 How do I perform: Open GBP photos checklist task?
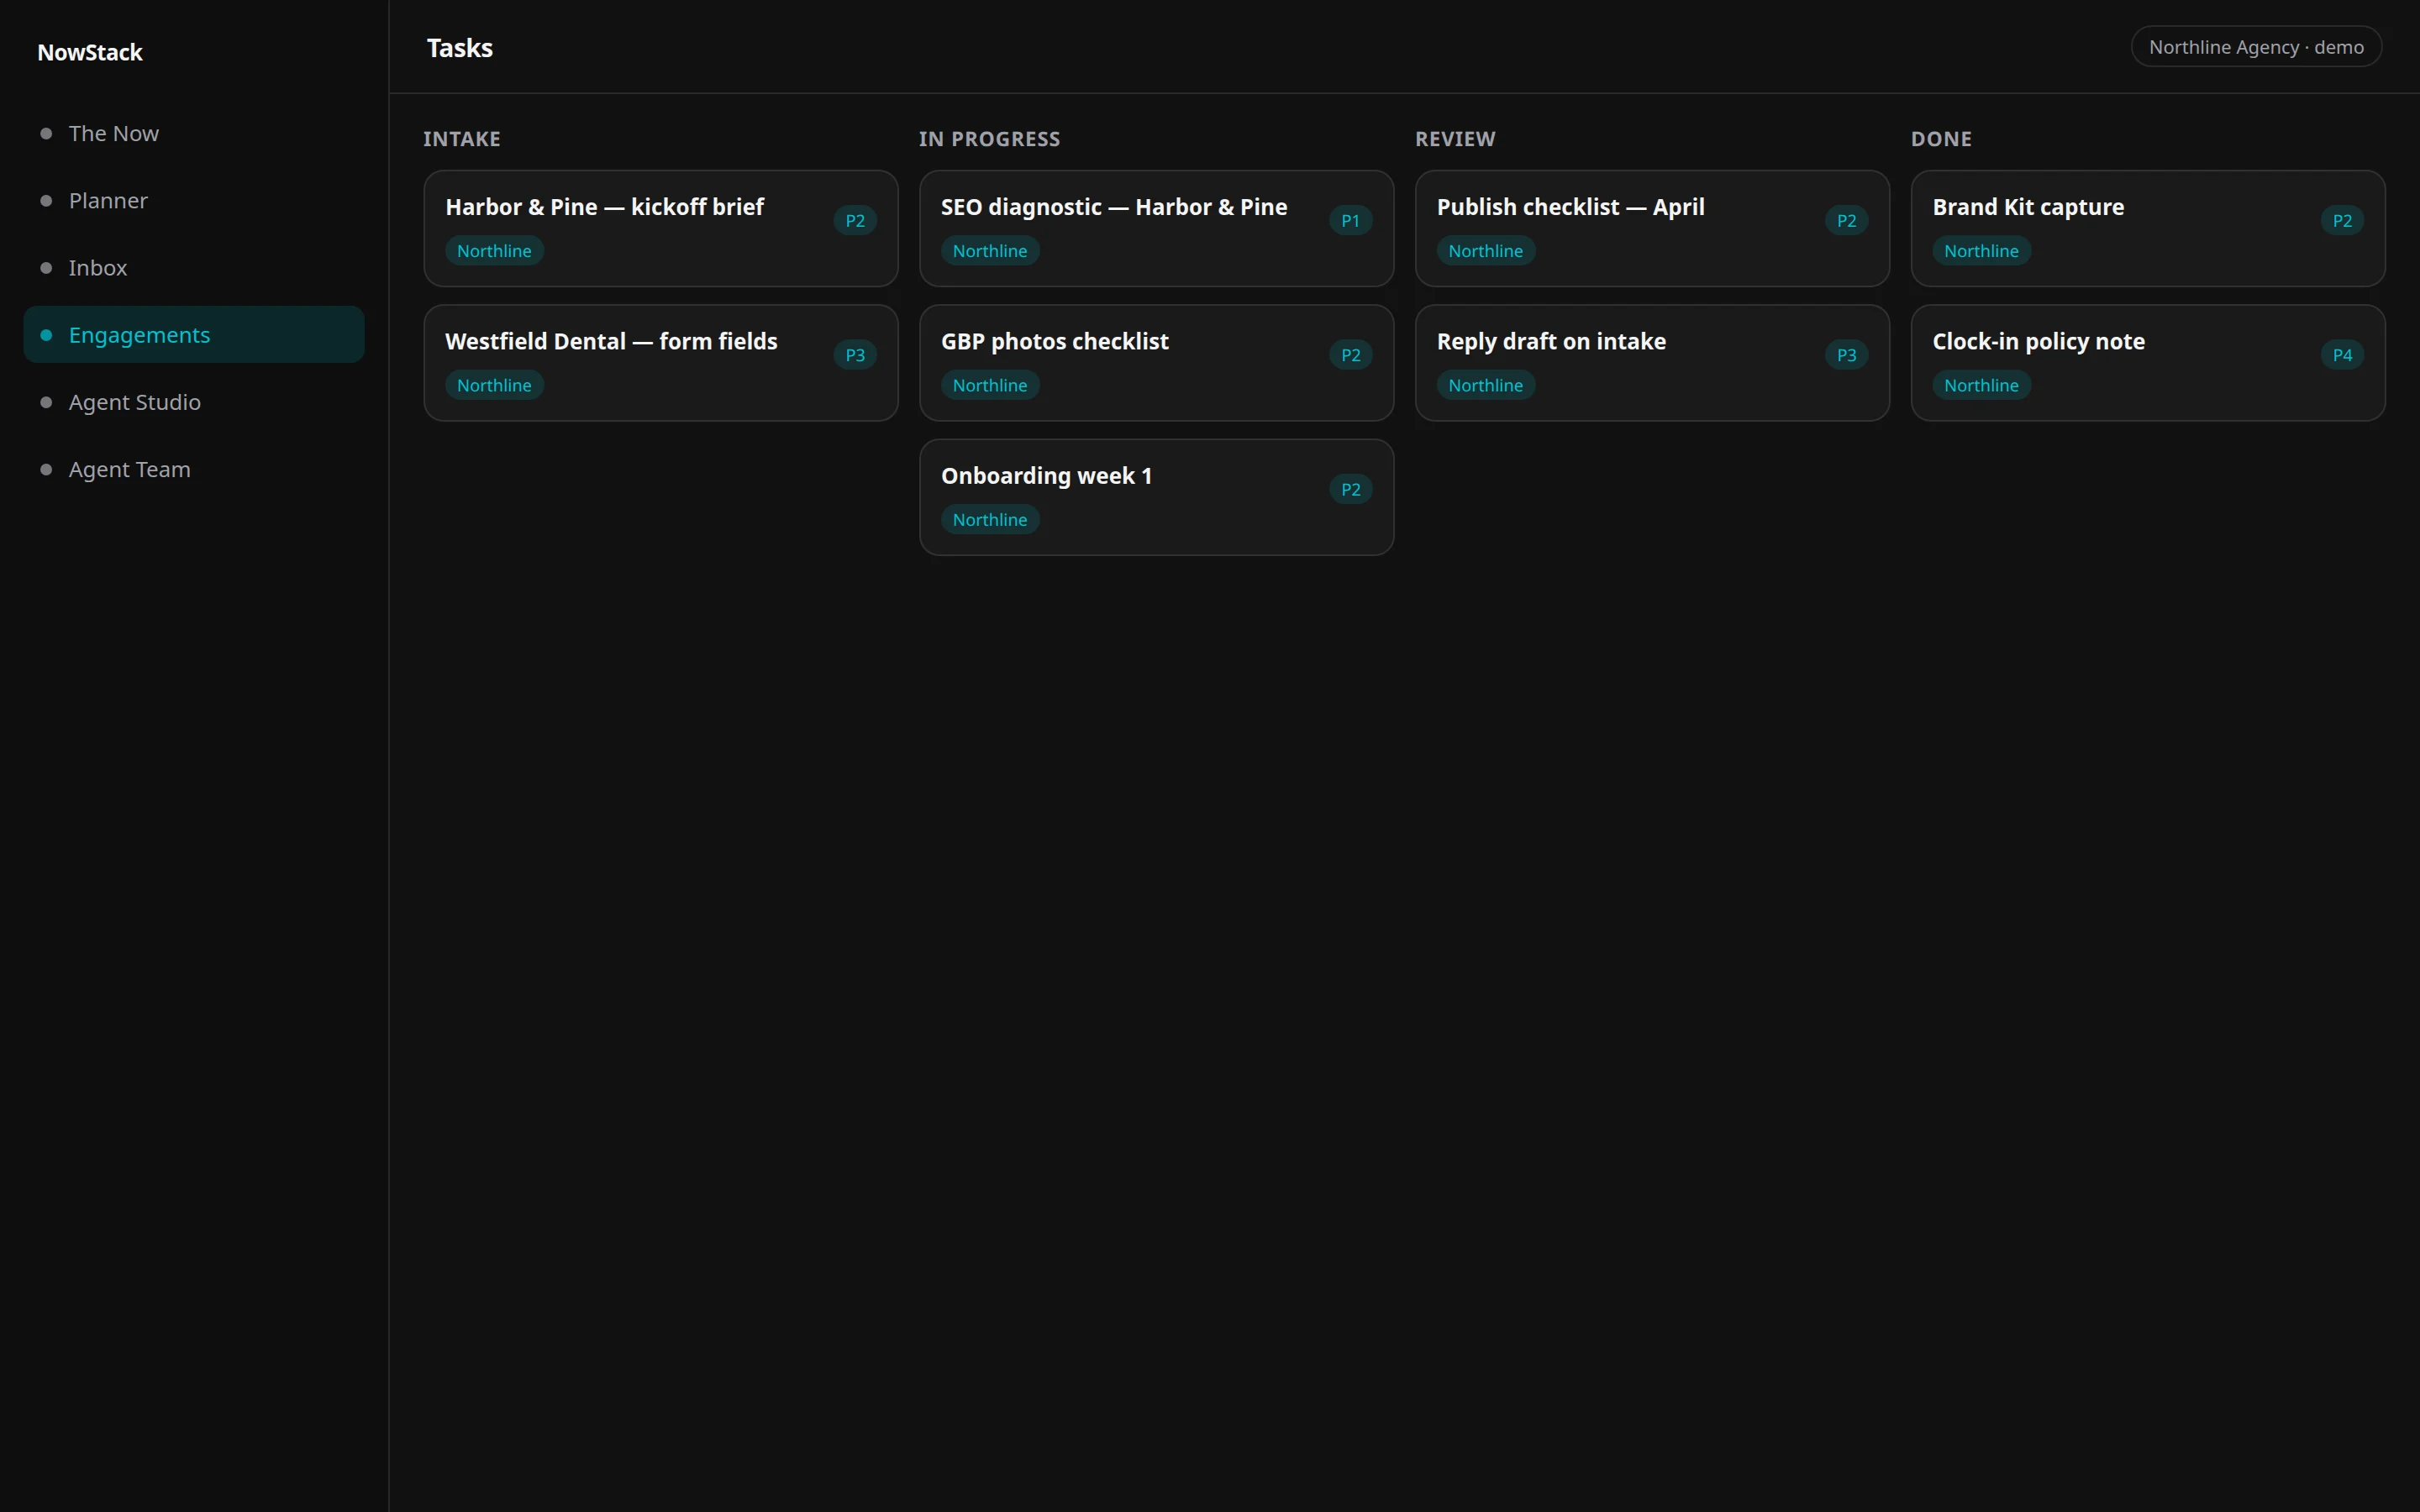pos(1156,363)
